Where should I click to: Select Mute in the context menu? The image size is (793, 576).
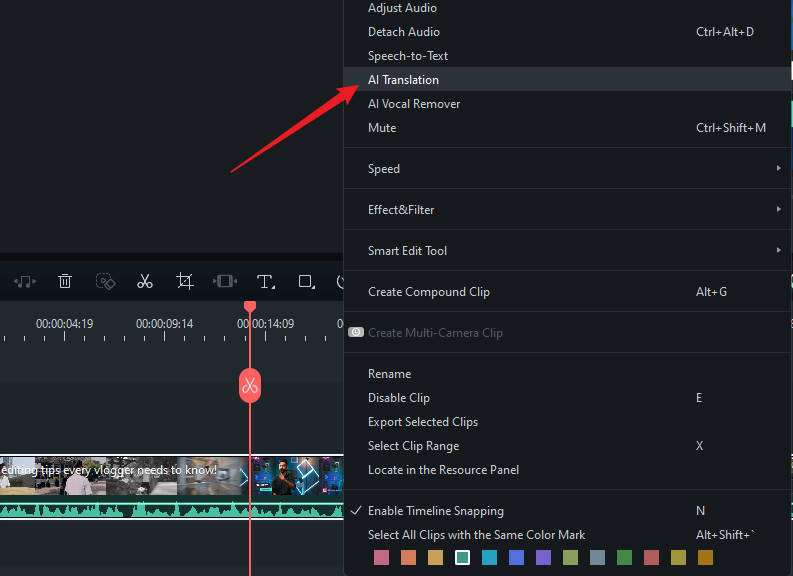(x=567, y=127)
